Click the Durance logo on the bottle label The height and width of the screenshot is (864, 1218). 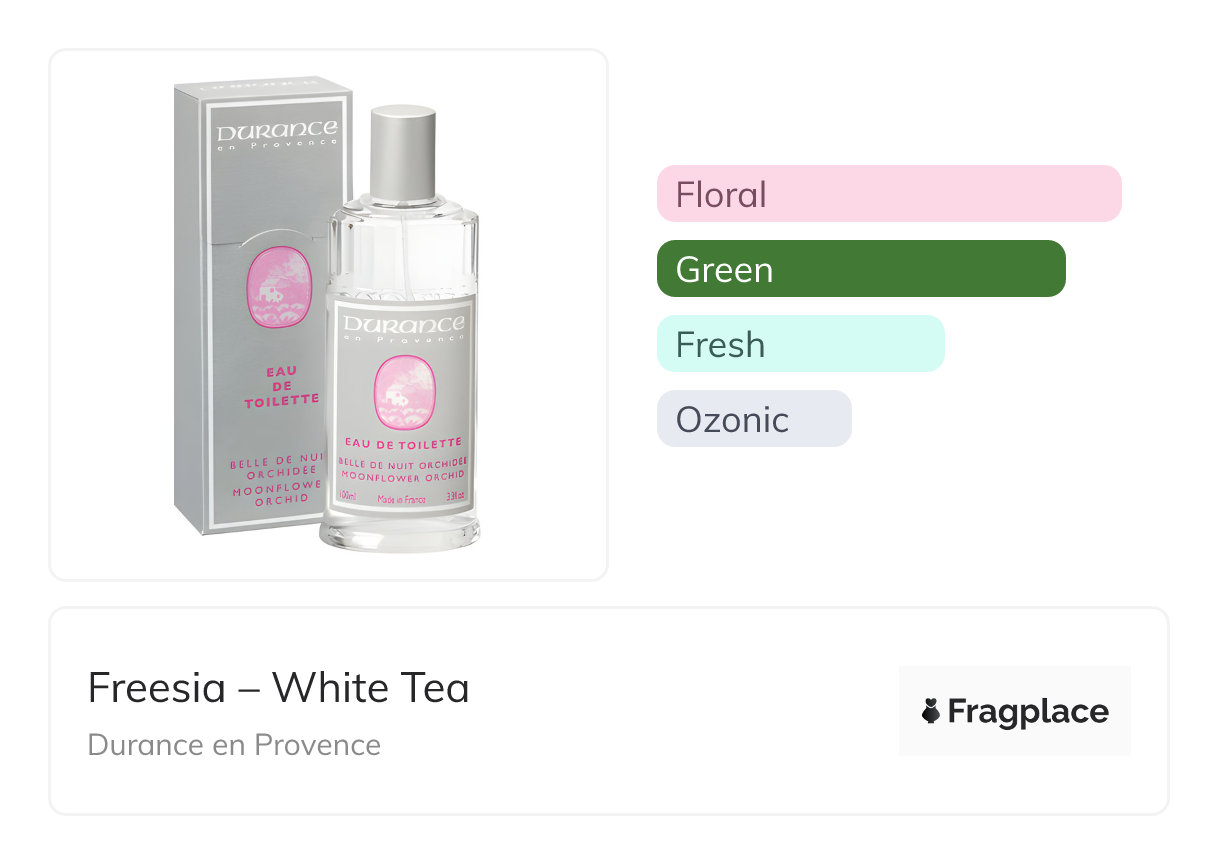403,325
